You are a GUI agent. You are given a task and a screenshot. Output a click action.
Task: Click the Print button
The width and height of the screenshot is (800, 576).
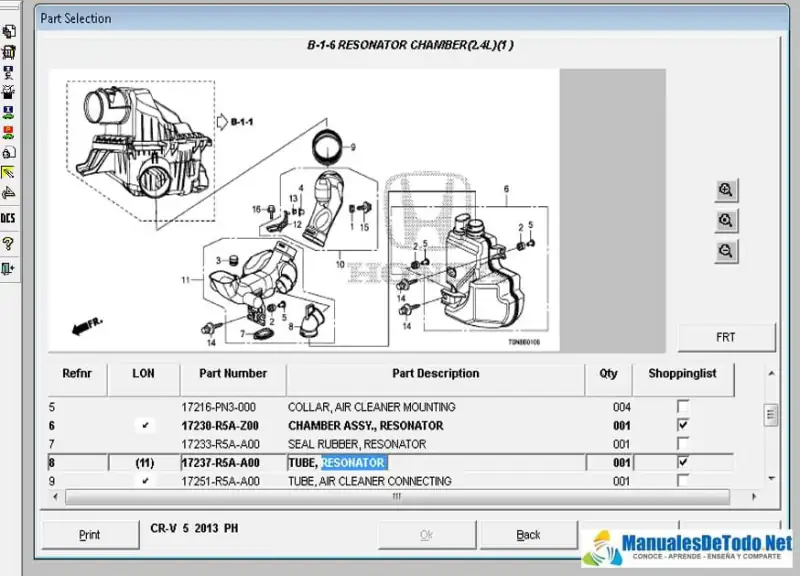coord(90,535)
